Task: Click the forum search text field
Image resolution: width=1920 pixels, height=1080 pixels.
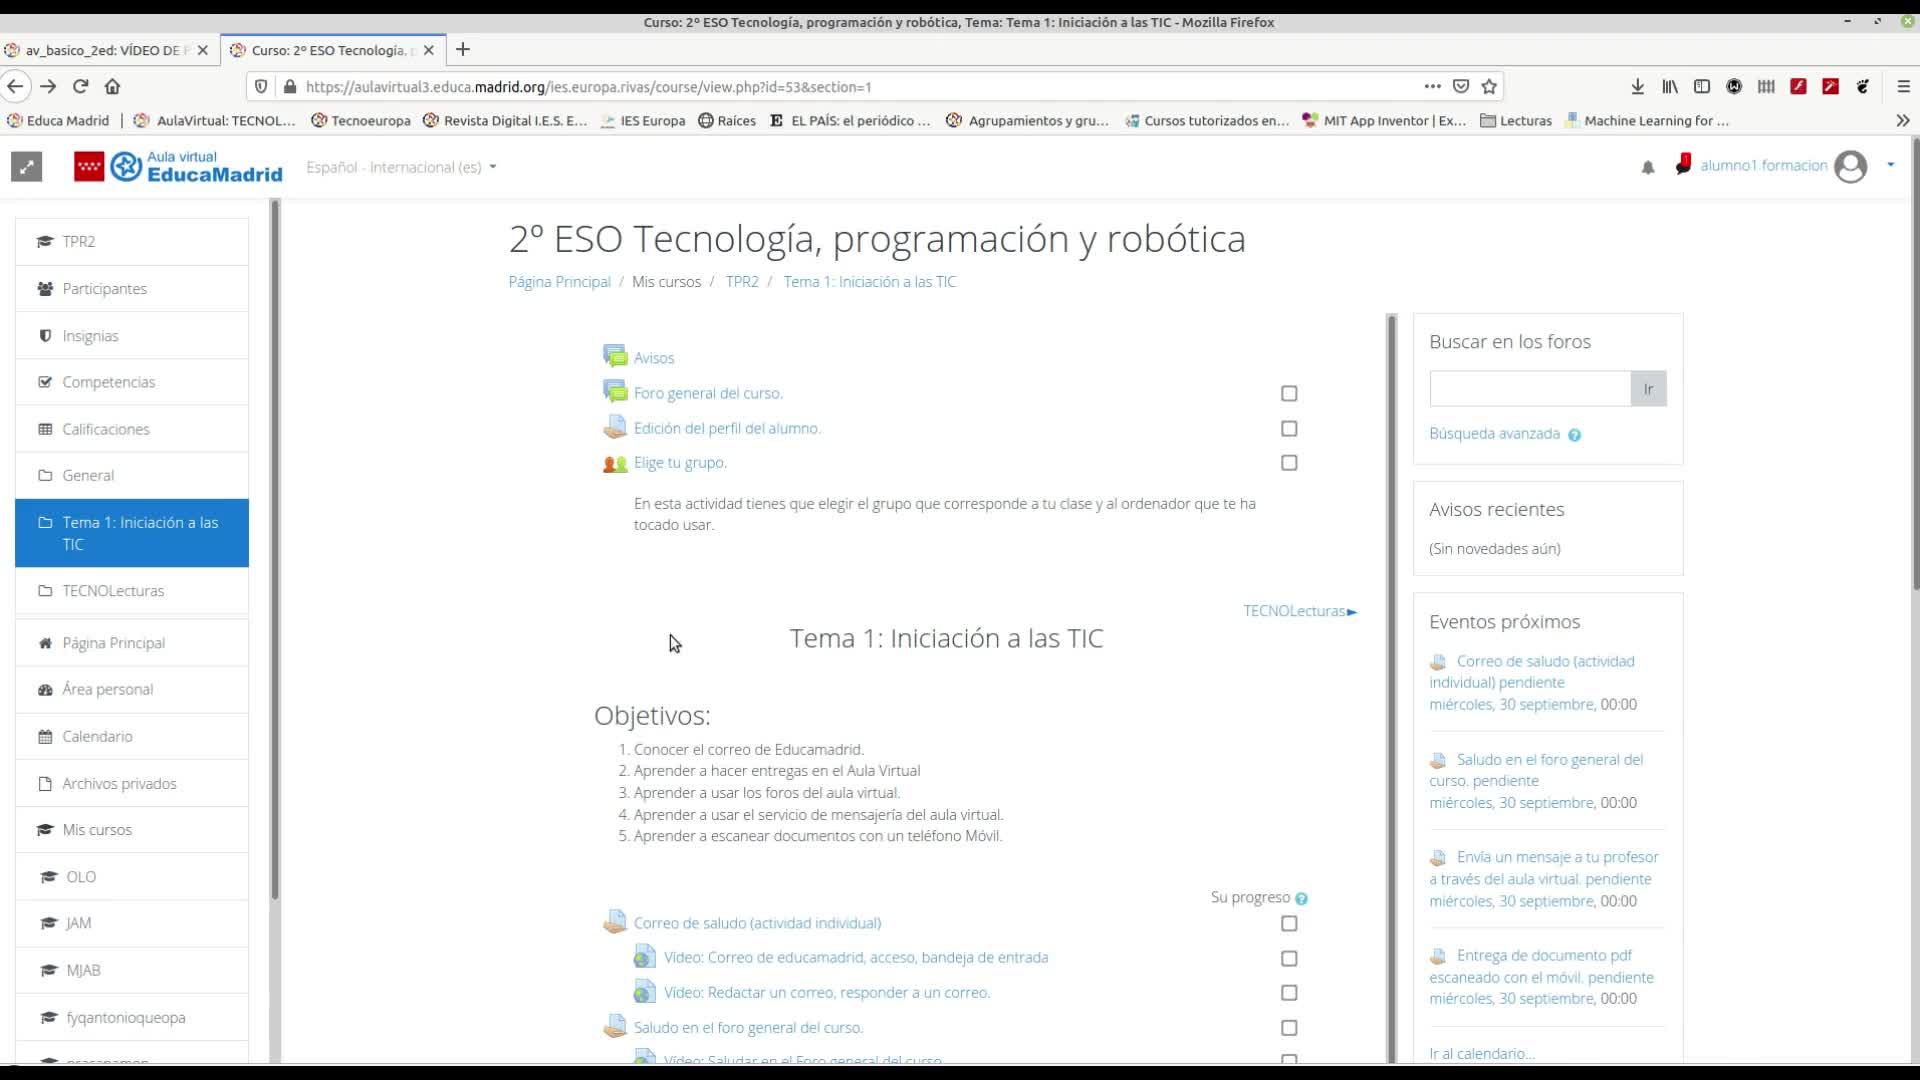Action: 1529,389
